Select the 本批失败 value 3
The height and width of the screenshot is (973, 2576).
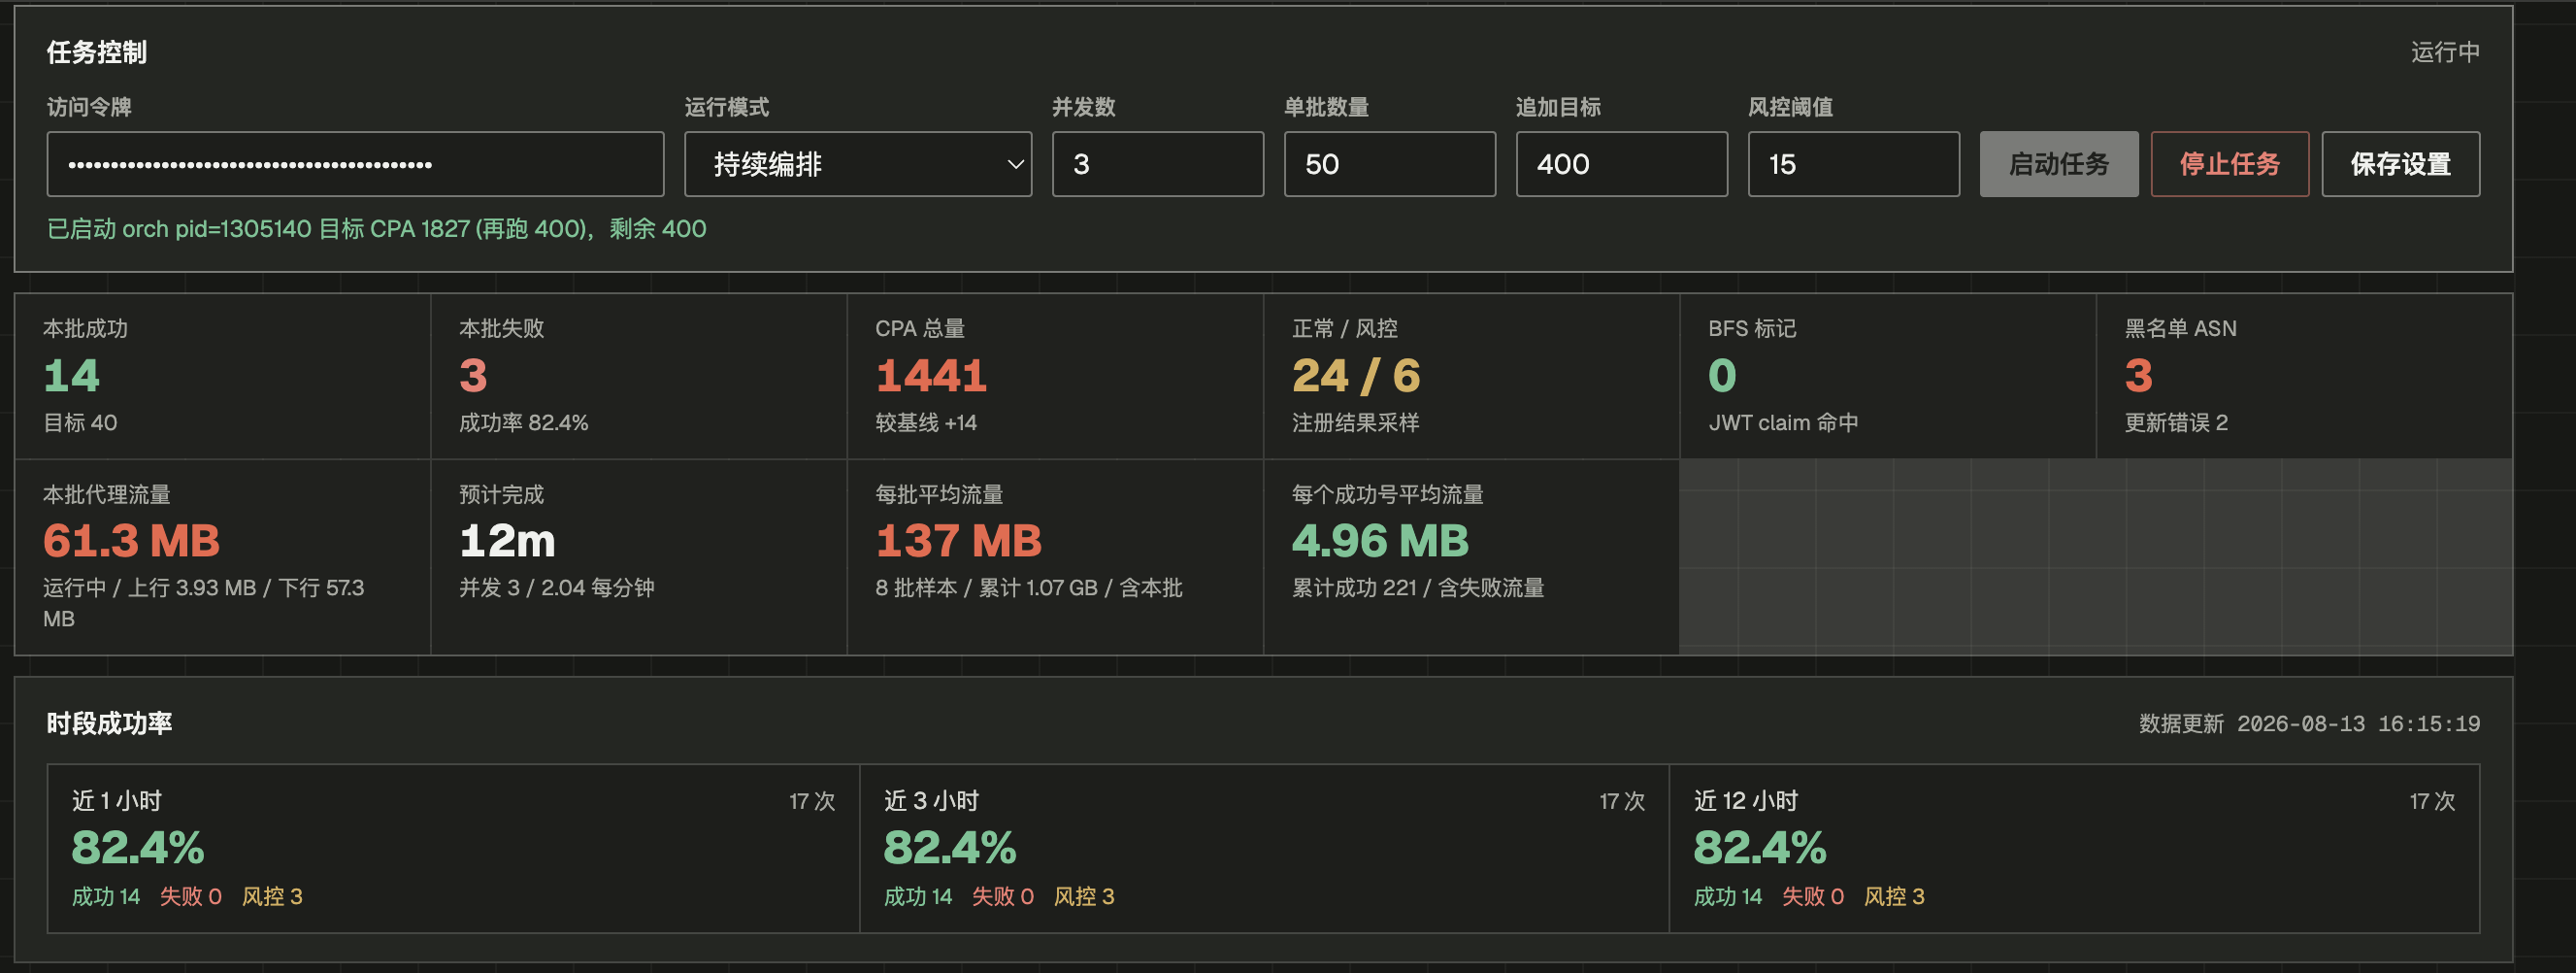click(x=473, y=376)
